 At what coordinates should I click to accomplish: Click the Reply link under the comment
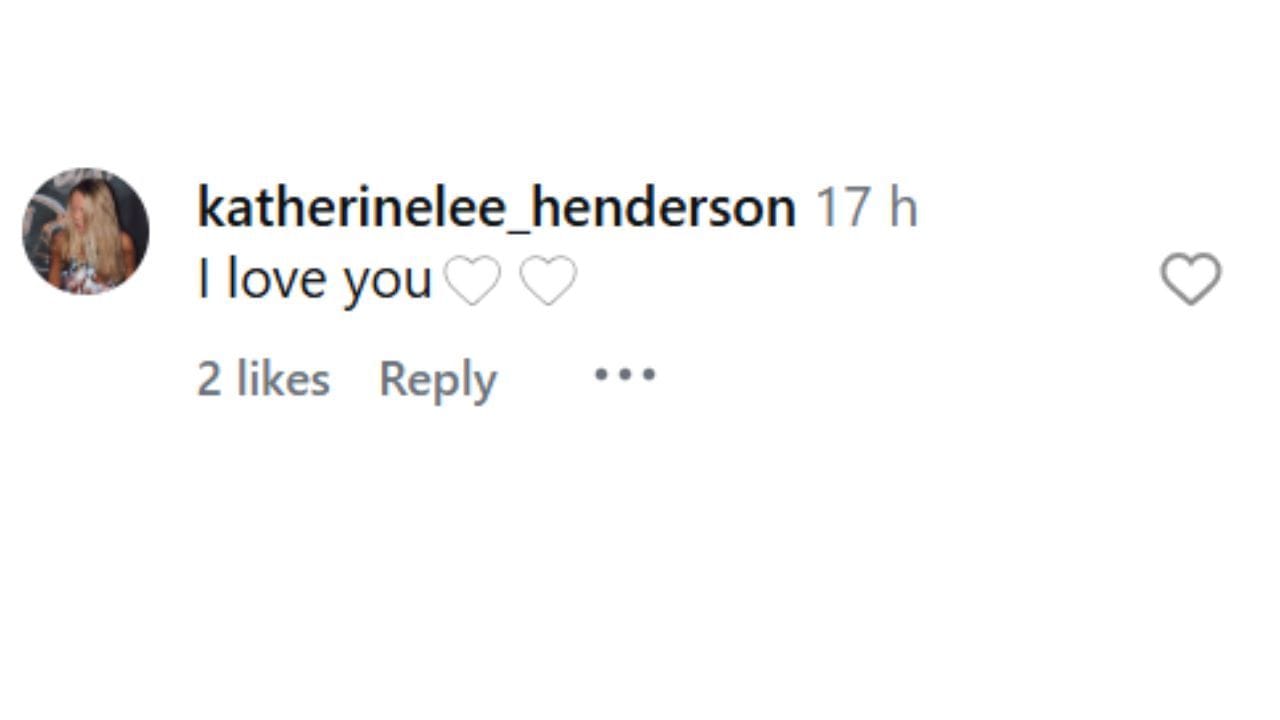437,379
